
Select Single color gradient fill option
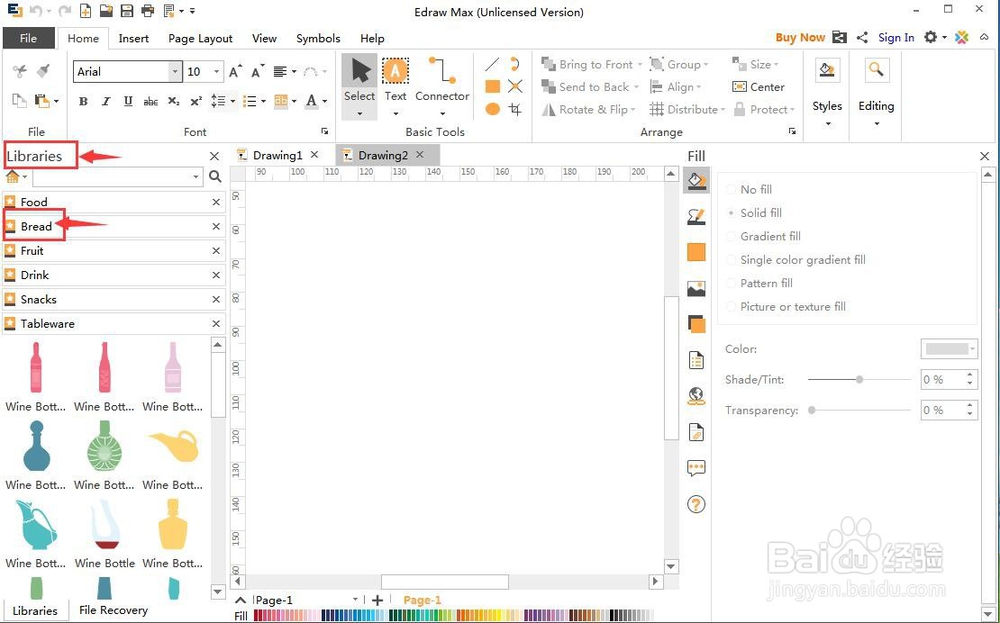pos(797,260)
